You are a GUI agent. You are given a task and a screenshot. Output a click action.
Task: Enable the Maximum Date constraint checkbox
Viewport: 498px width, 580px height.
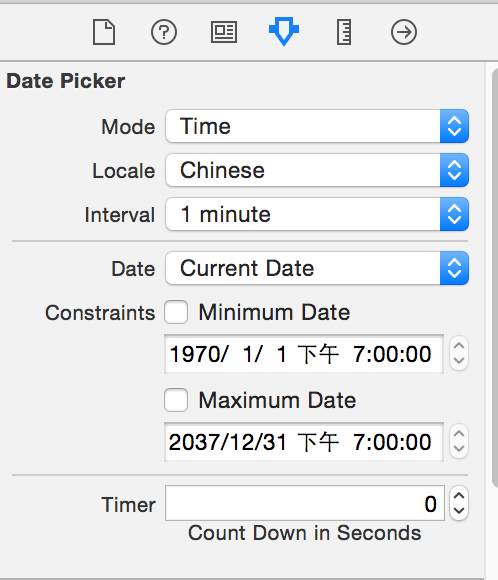click(176, 400)
